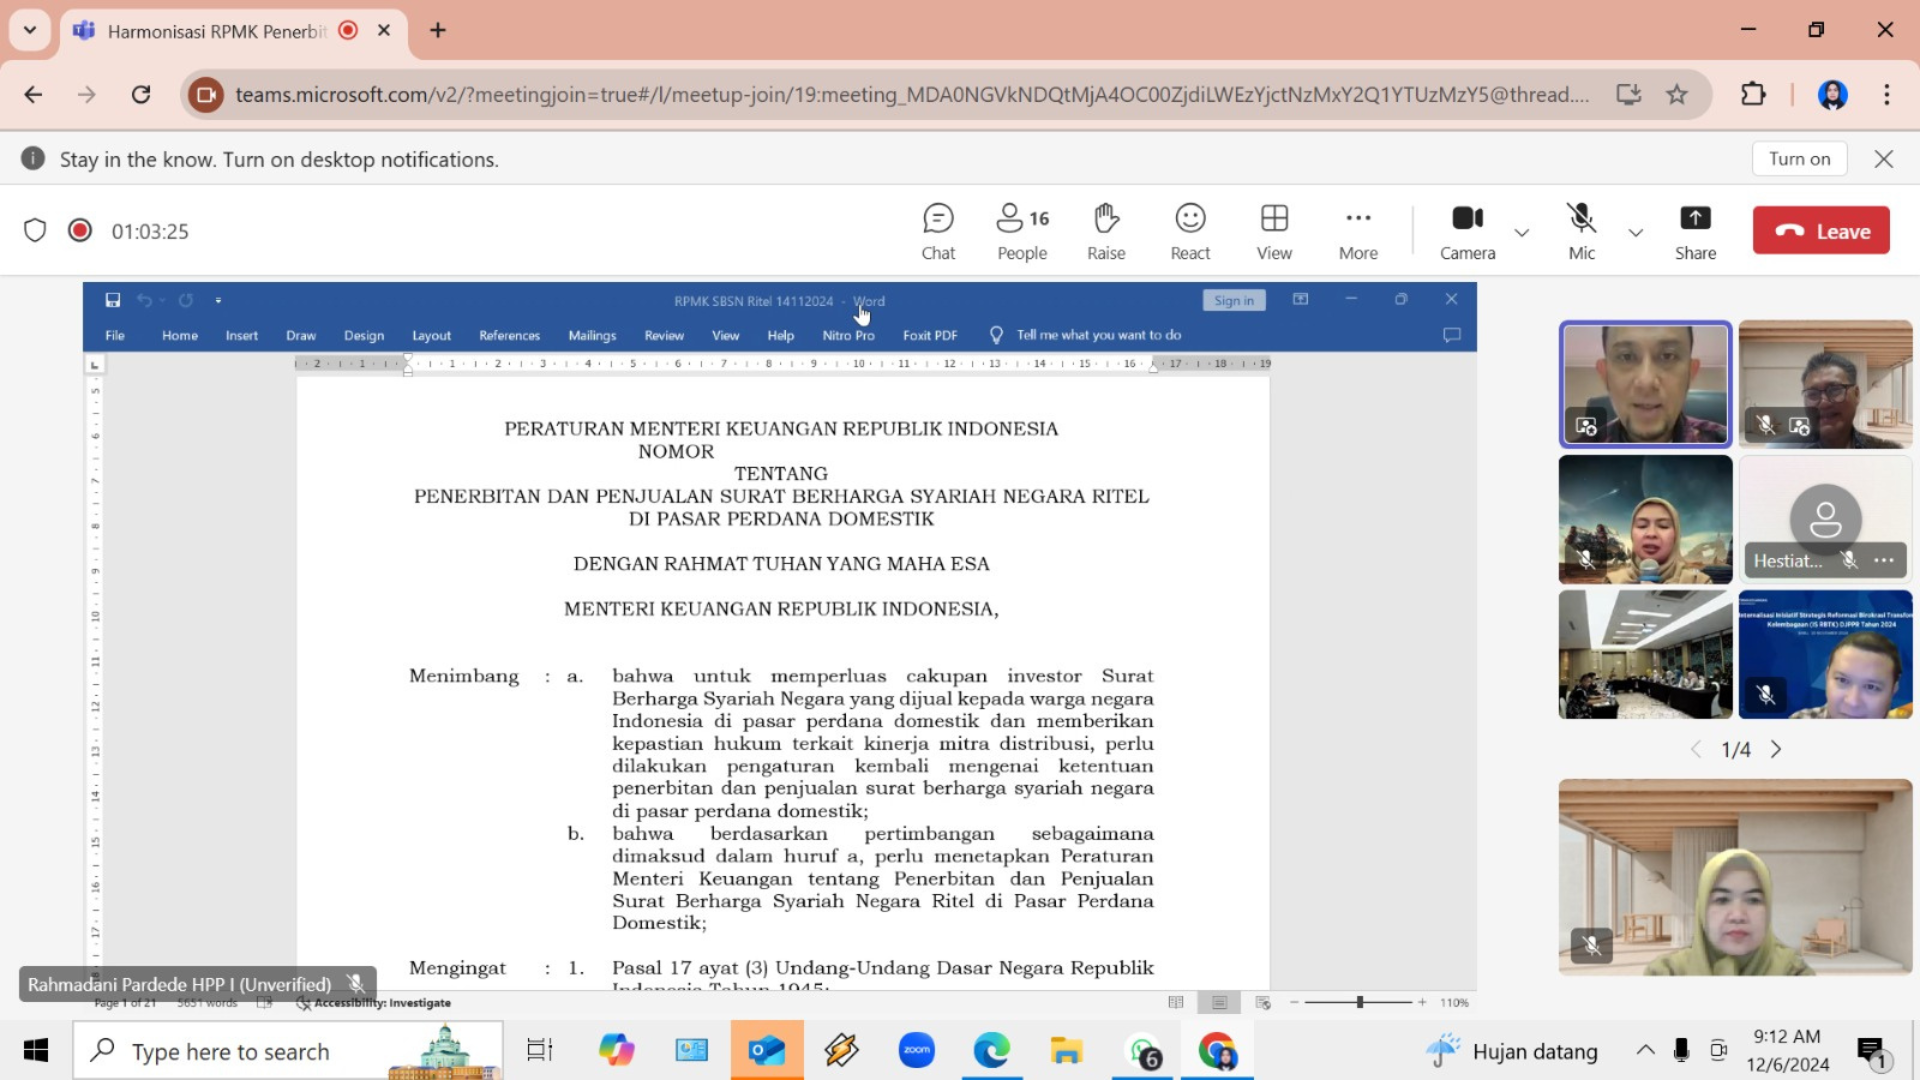Open the File tab in shared Word
The width and height of the screenshot is (1920, 1080).
(115, 335)
